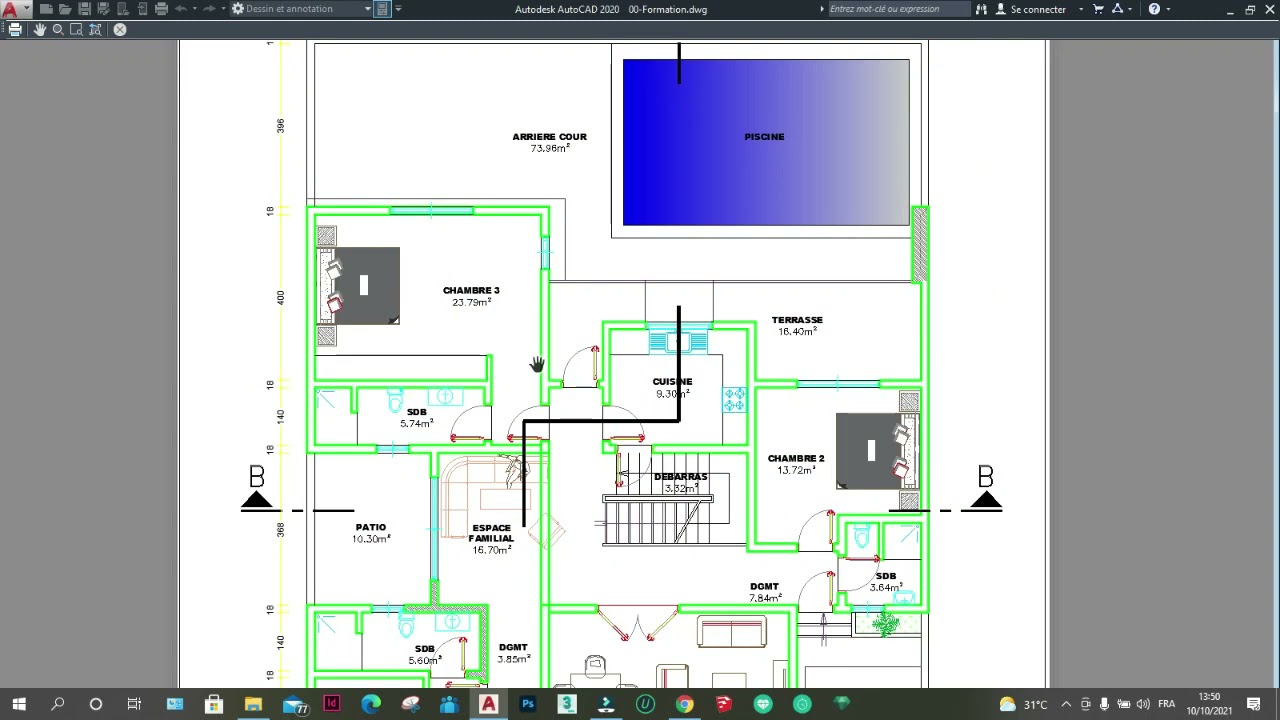Select the Zoom magnifier tool
The height and width of the screenshot is (720, 1280).
pos(58,30)
